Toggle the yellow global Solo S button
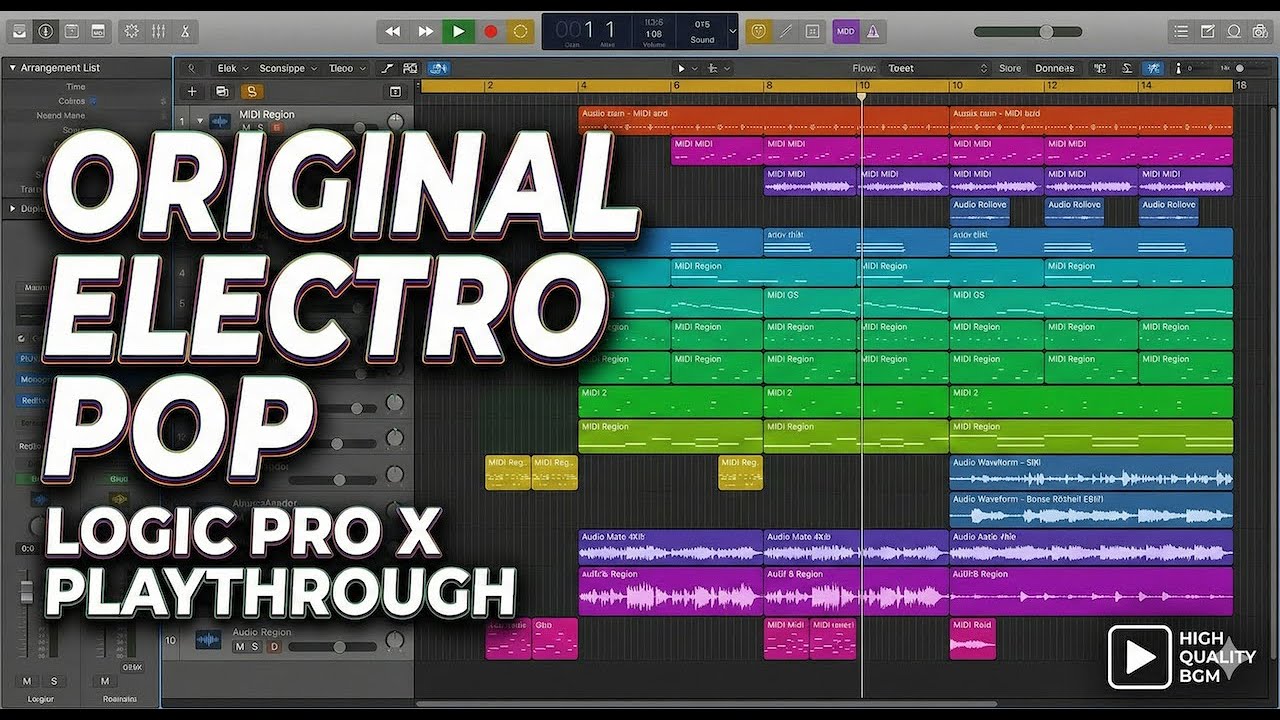 point(251,91)
